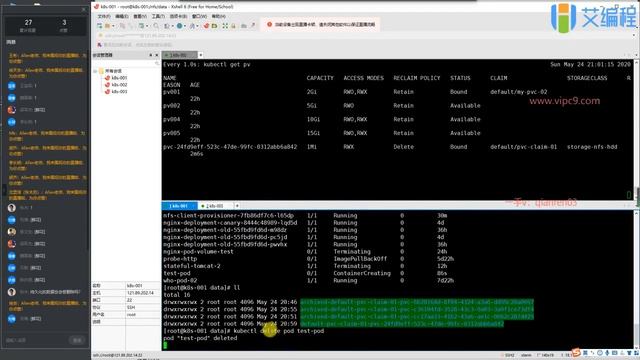Click storage-nfs-hdd storage class text
The image size is (640, 360).
coord(592,147)
